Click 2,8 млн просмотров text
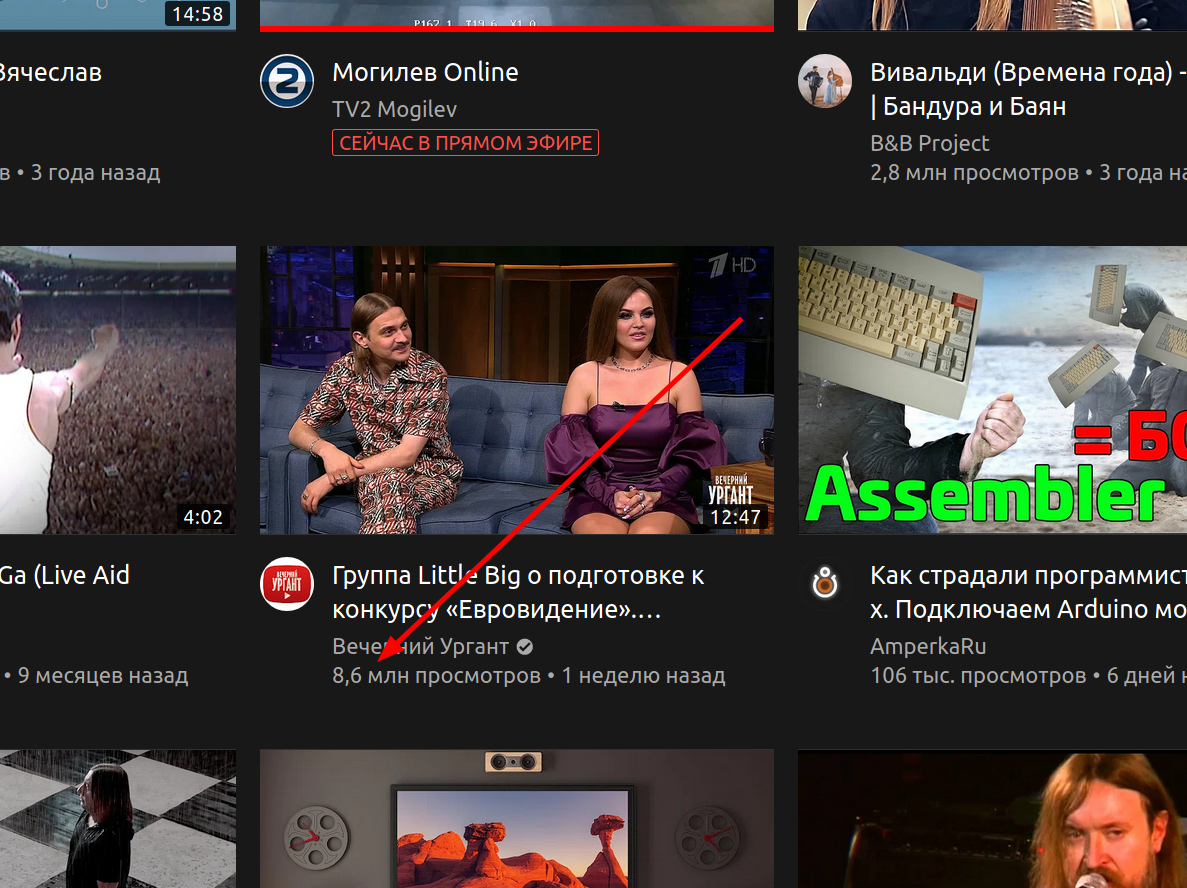This screenshot has width=1187, height=888. (974, 173)
